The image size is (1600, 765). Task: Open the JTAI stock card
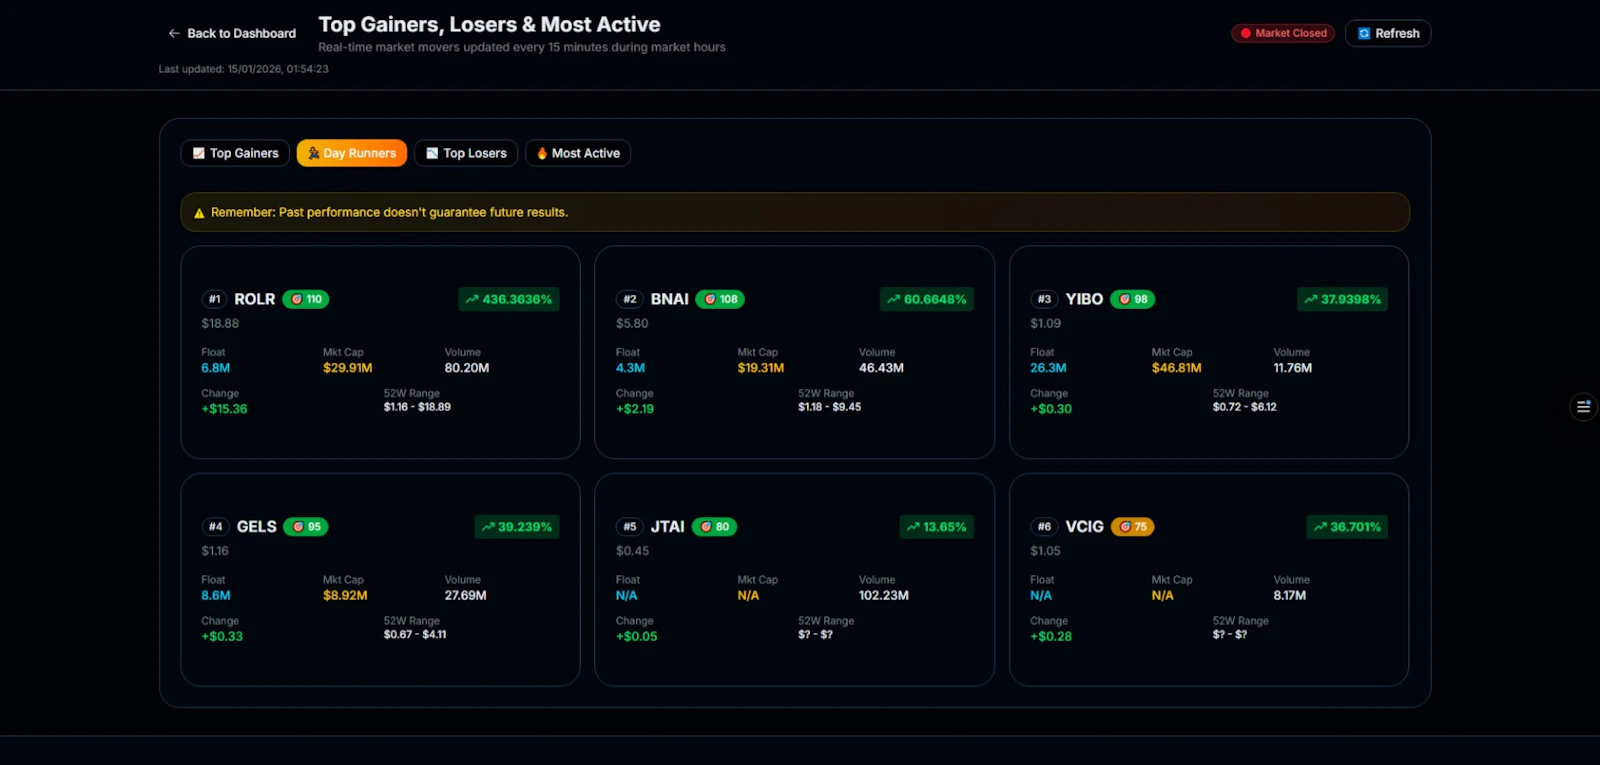click(794, 579)
